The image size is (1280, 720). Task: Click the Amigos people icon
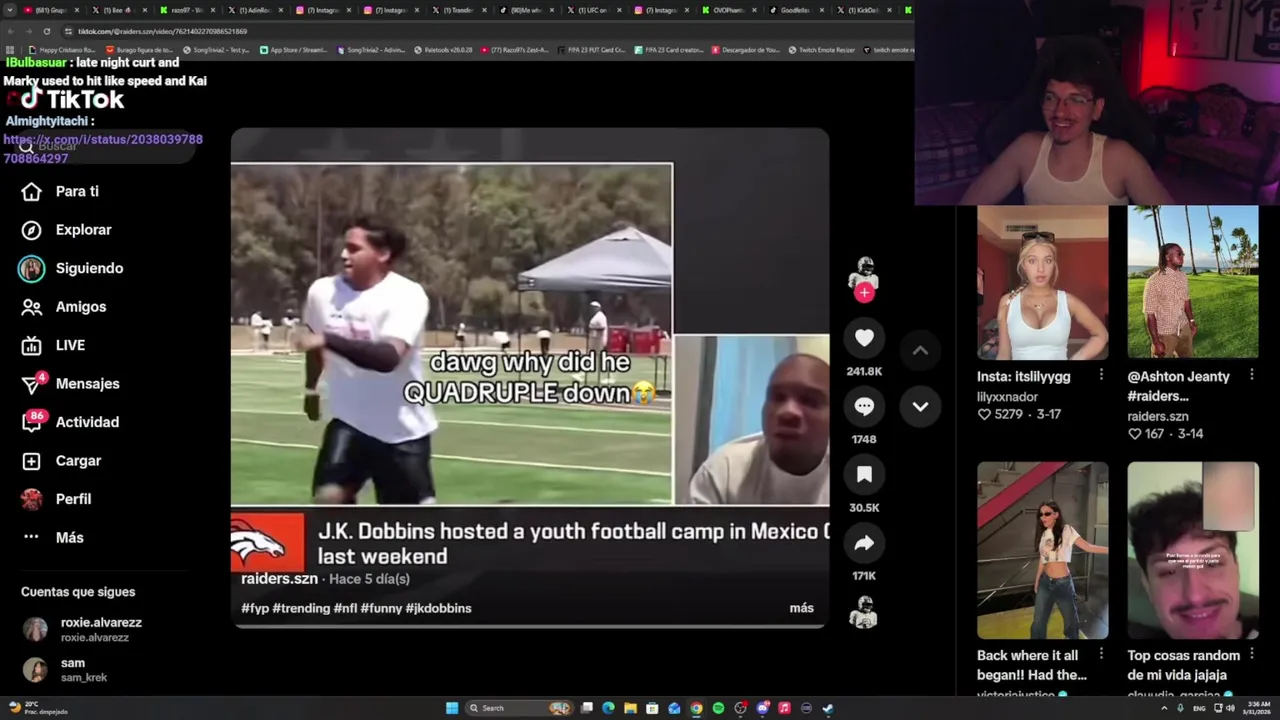pyautogui.click(x=32, y=307)
